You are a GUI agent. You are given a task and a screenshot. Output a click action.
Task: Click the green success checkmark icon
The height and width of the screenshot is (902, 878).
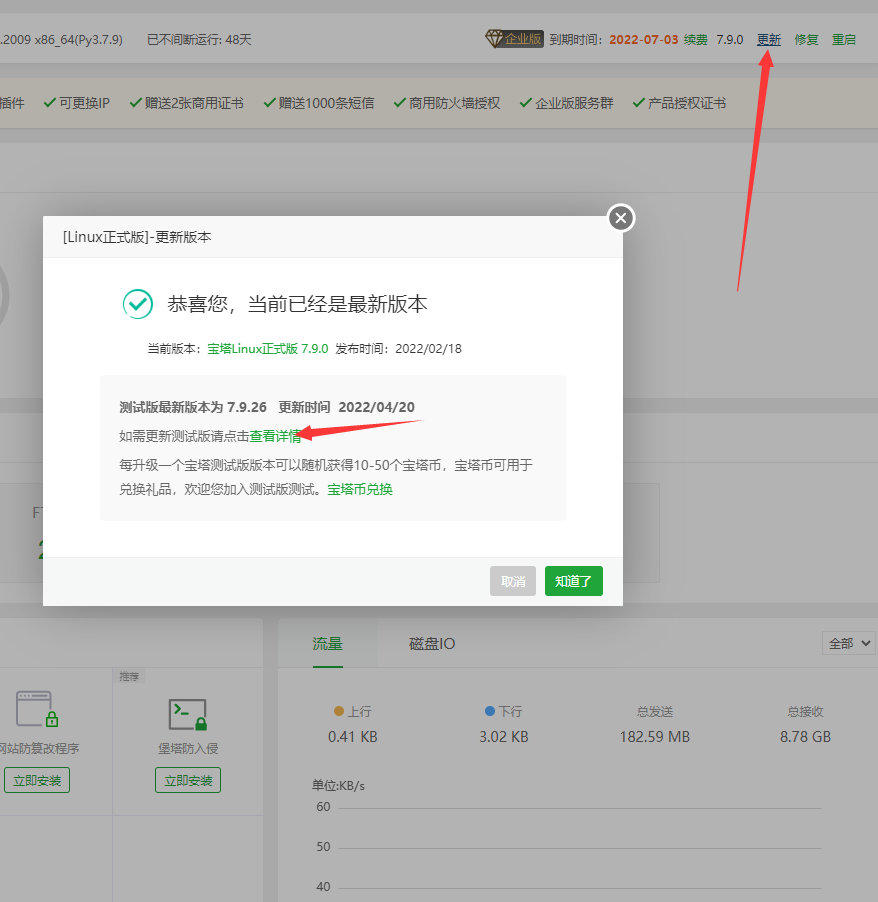(138, 304)
